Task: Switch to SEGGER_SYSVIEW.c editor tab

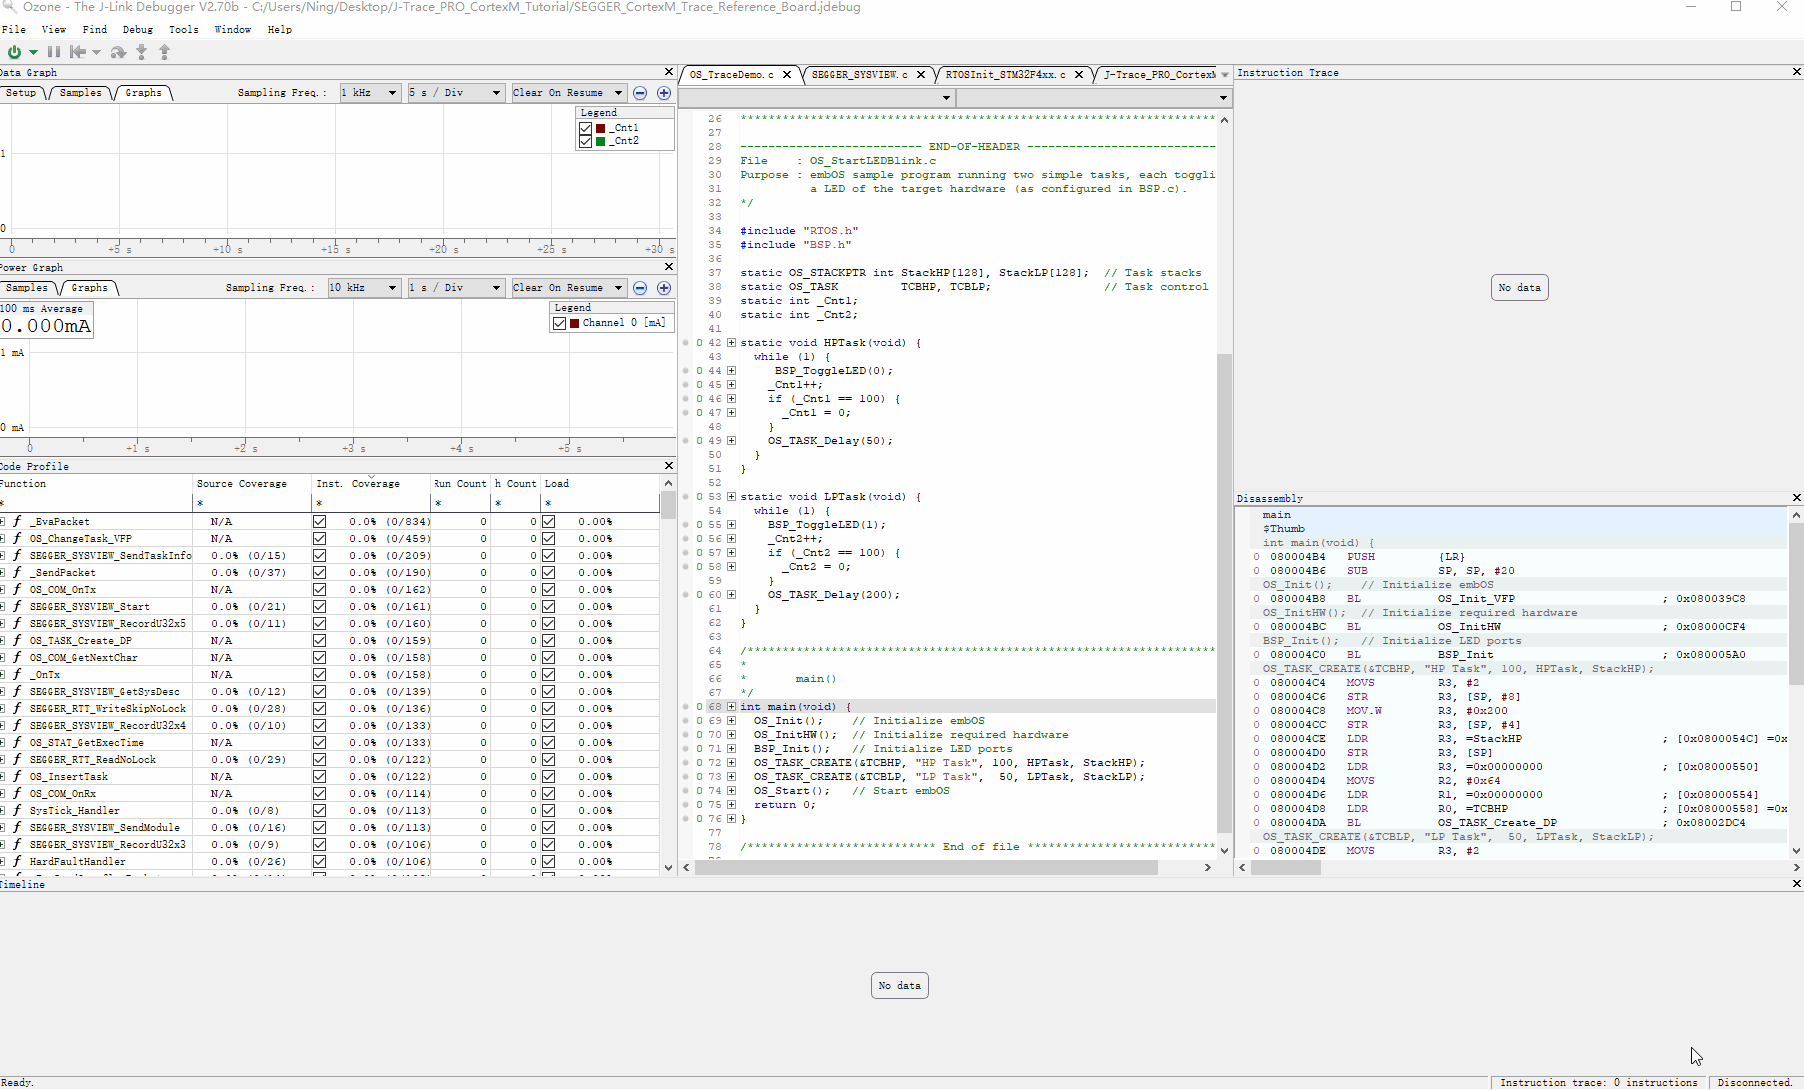Action: click(x=859, y=75)
